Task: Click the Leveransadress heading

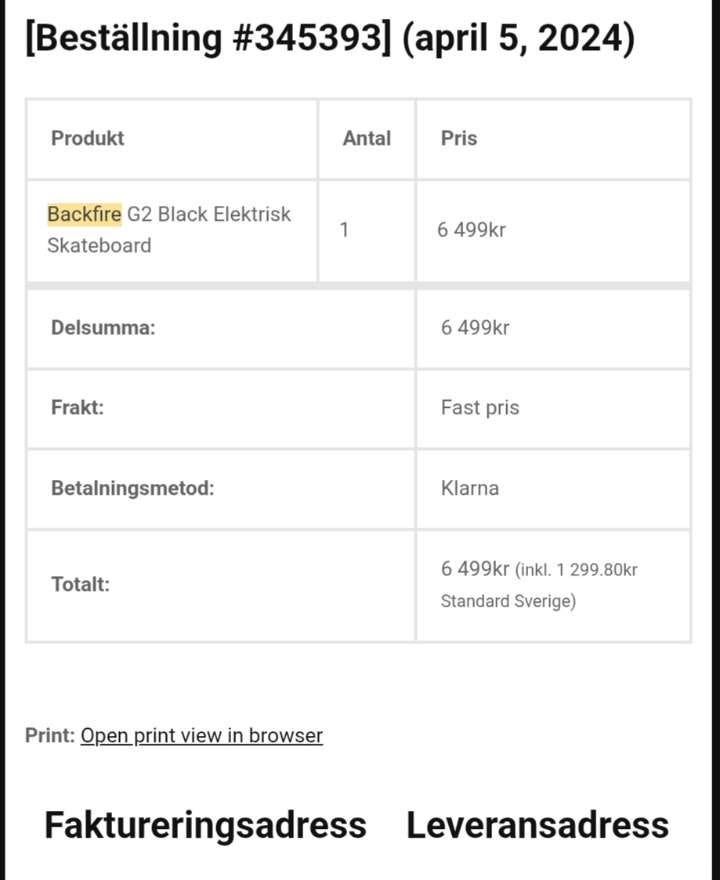Action: pos(537,825)
